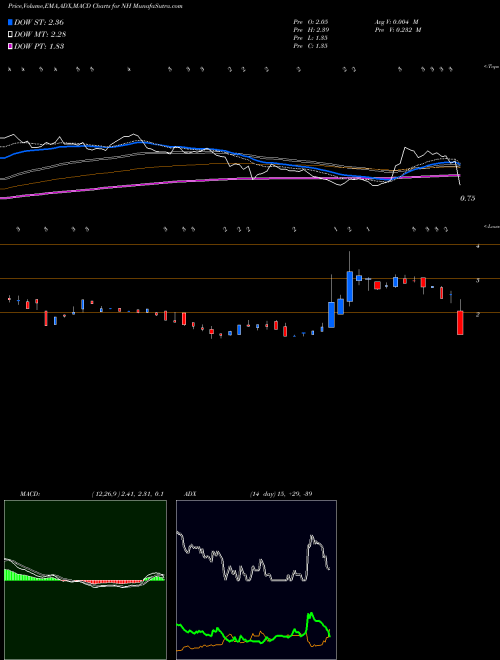
Task: Click the thick magenta long-term average line
Action: pos(230,180)
